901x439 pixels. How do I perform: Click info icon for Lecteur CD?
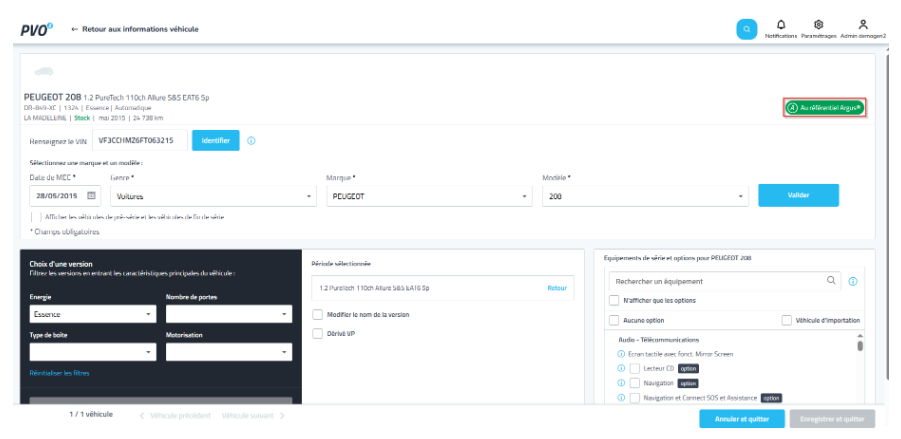(x=621, y=368)
